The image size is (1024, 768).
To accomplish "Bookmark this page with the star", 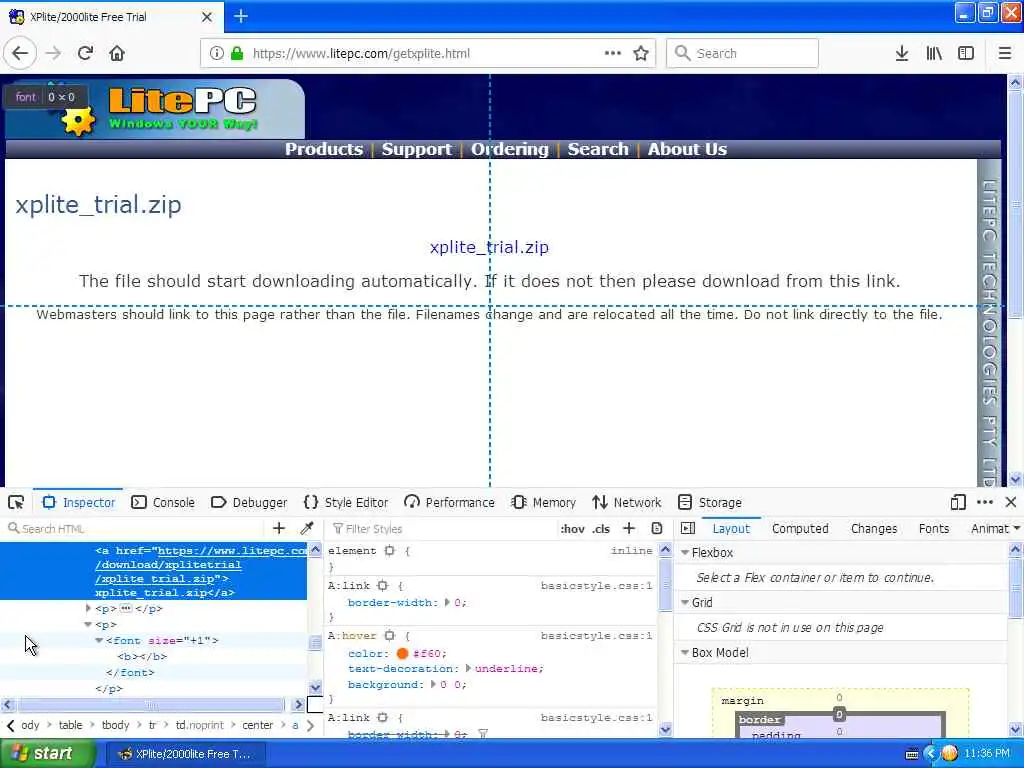I will 641,54.
